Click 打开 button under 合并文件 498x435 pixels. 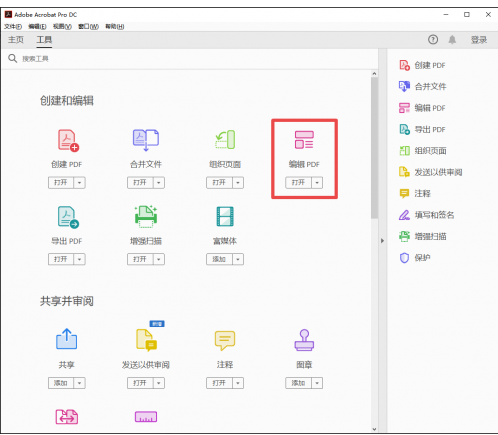[x=140, y=183]
